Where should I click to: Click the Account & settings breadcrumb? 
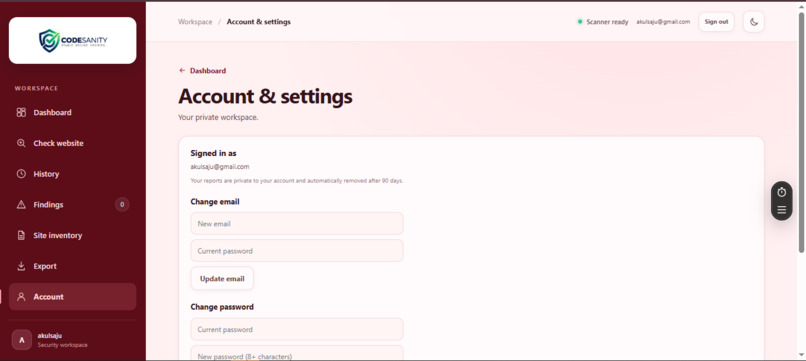[259, 22]
